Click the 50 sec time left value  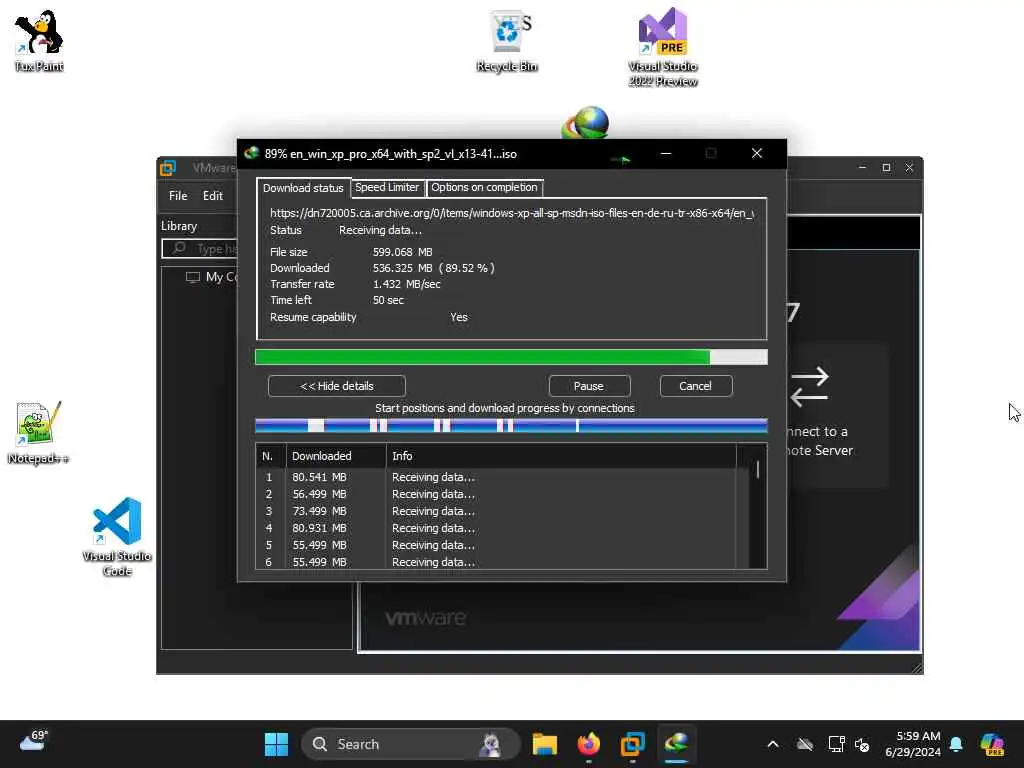click(388, 300)
